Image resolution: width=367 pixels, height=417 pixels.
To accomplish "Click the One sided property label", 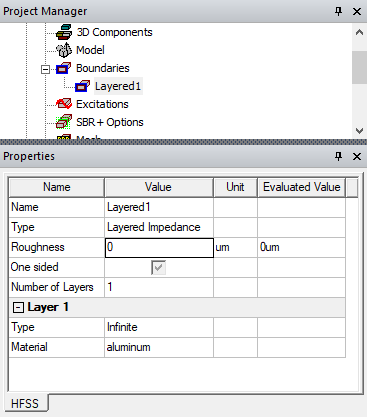I will click(x=35, y=267).
